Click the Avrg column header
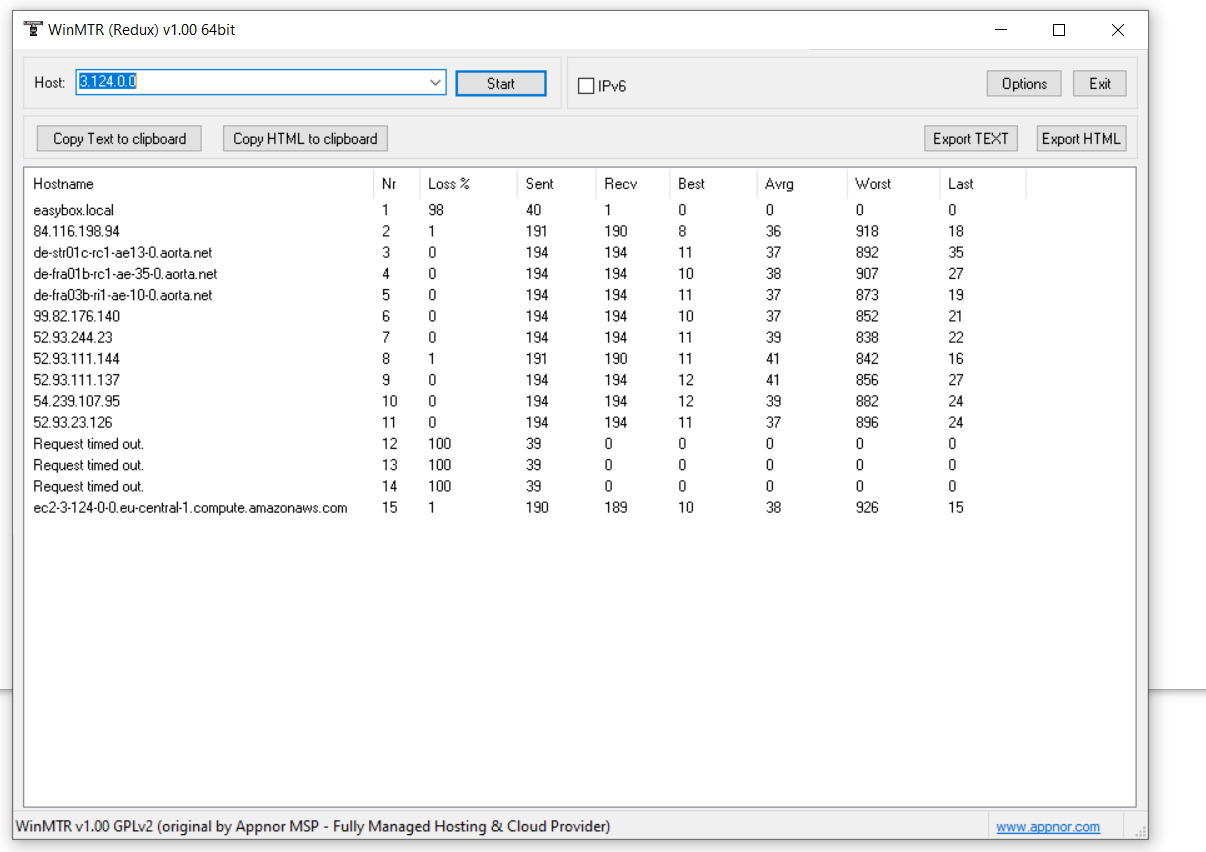Screen dimensions: 1206x852 pyautogui.click(x=801, y=184)
